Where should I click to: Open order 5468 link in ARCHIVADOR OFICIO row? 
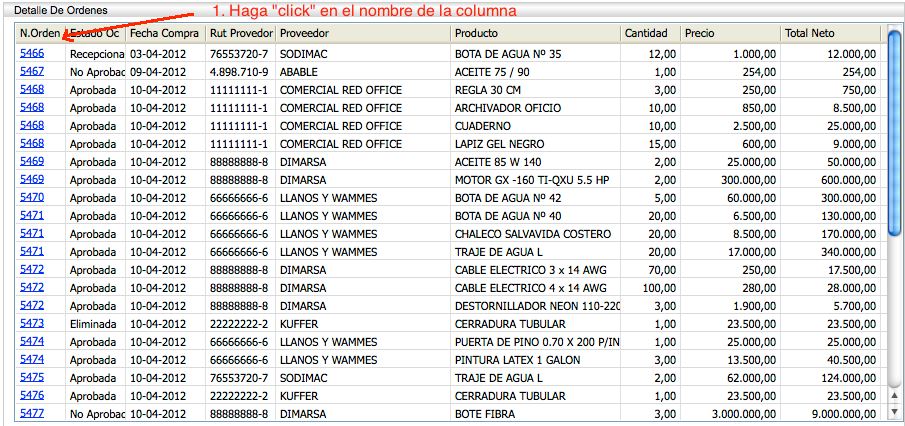pyautogui.click(x=32, y=107)
